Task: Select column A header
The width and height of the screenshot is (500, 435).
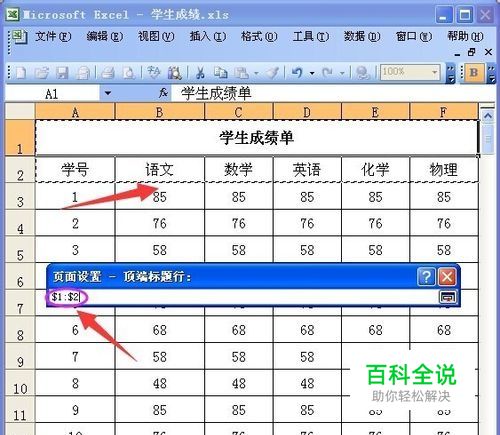Action: click(75, 112)
